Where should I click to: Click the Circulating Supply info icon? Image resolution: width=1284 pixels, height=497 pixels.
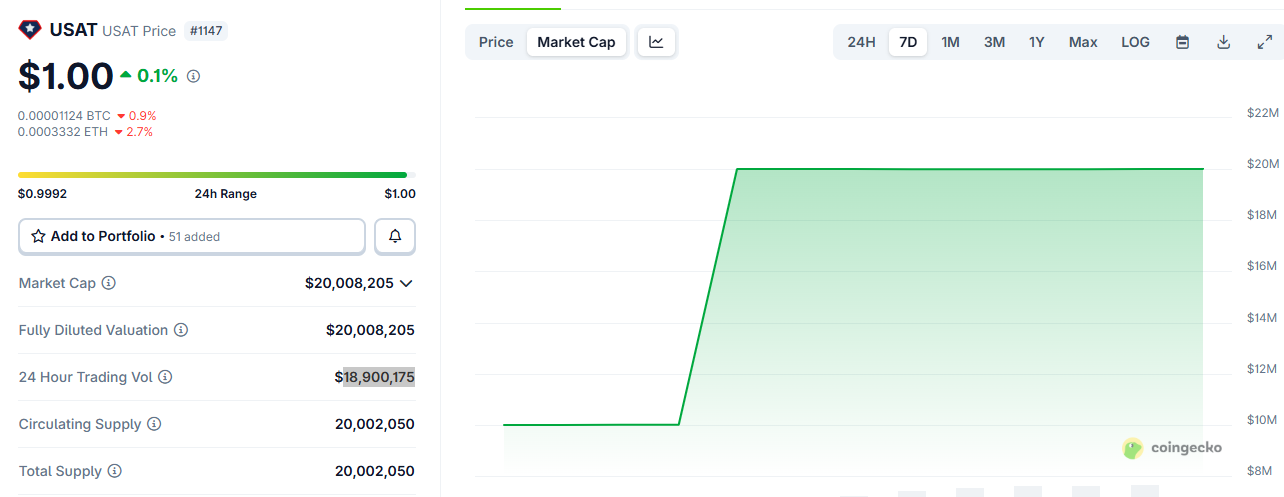pos(154,424)
